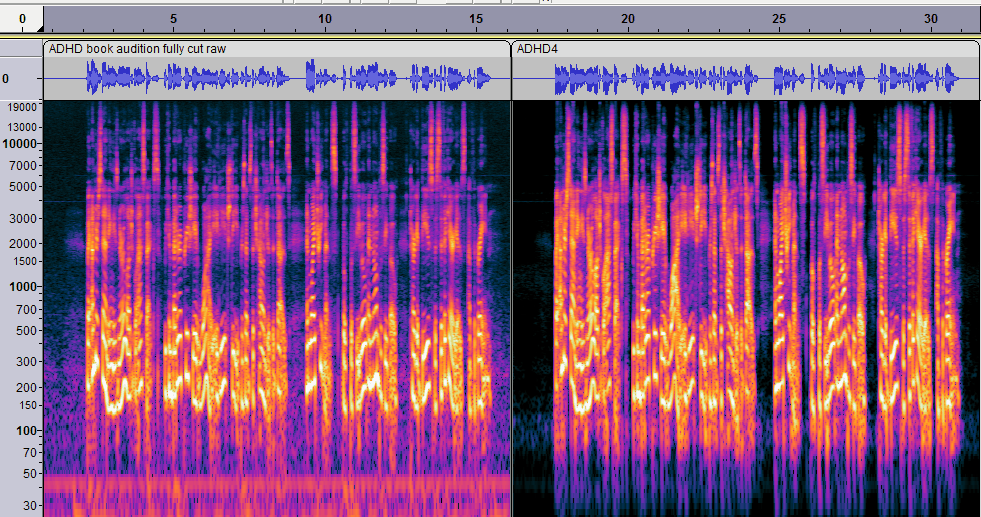Click the 50 Hz label on frequency scale
This screenshot has height=517, width=981.
click(30, 474)
